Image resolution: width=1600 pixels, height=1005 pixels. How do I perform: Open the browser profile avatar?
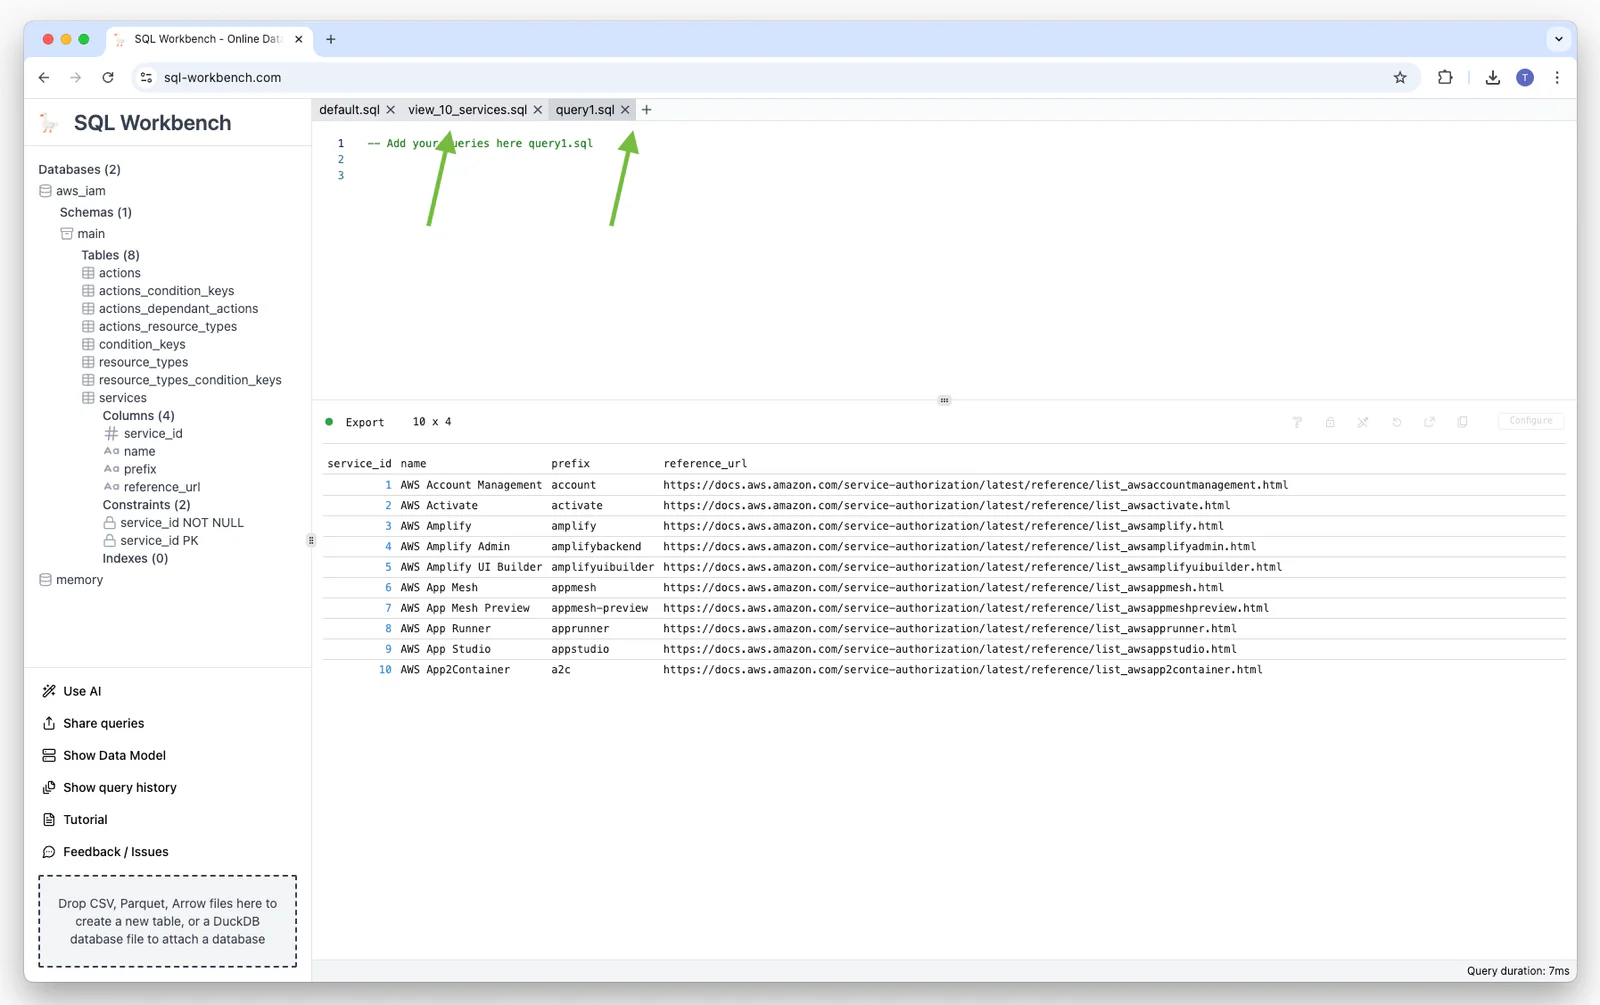pos(1525,78)
